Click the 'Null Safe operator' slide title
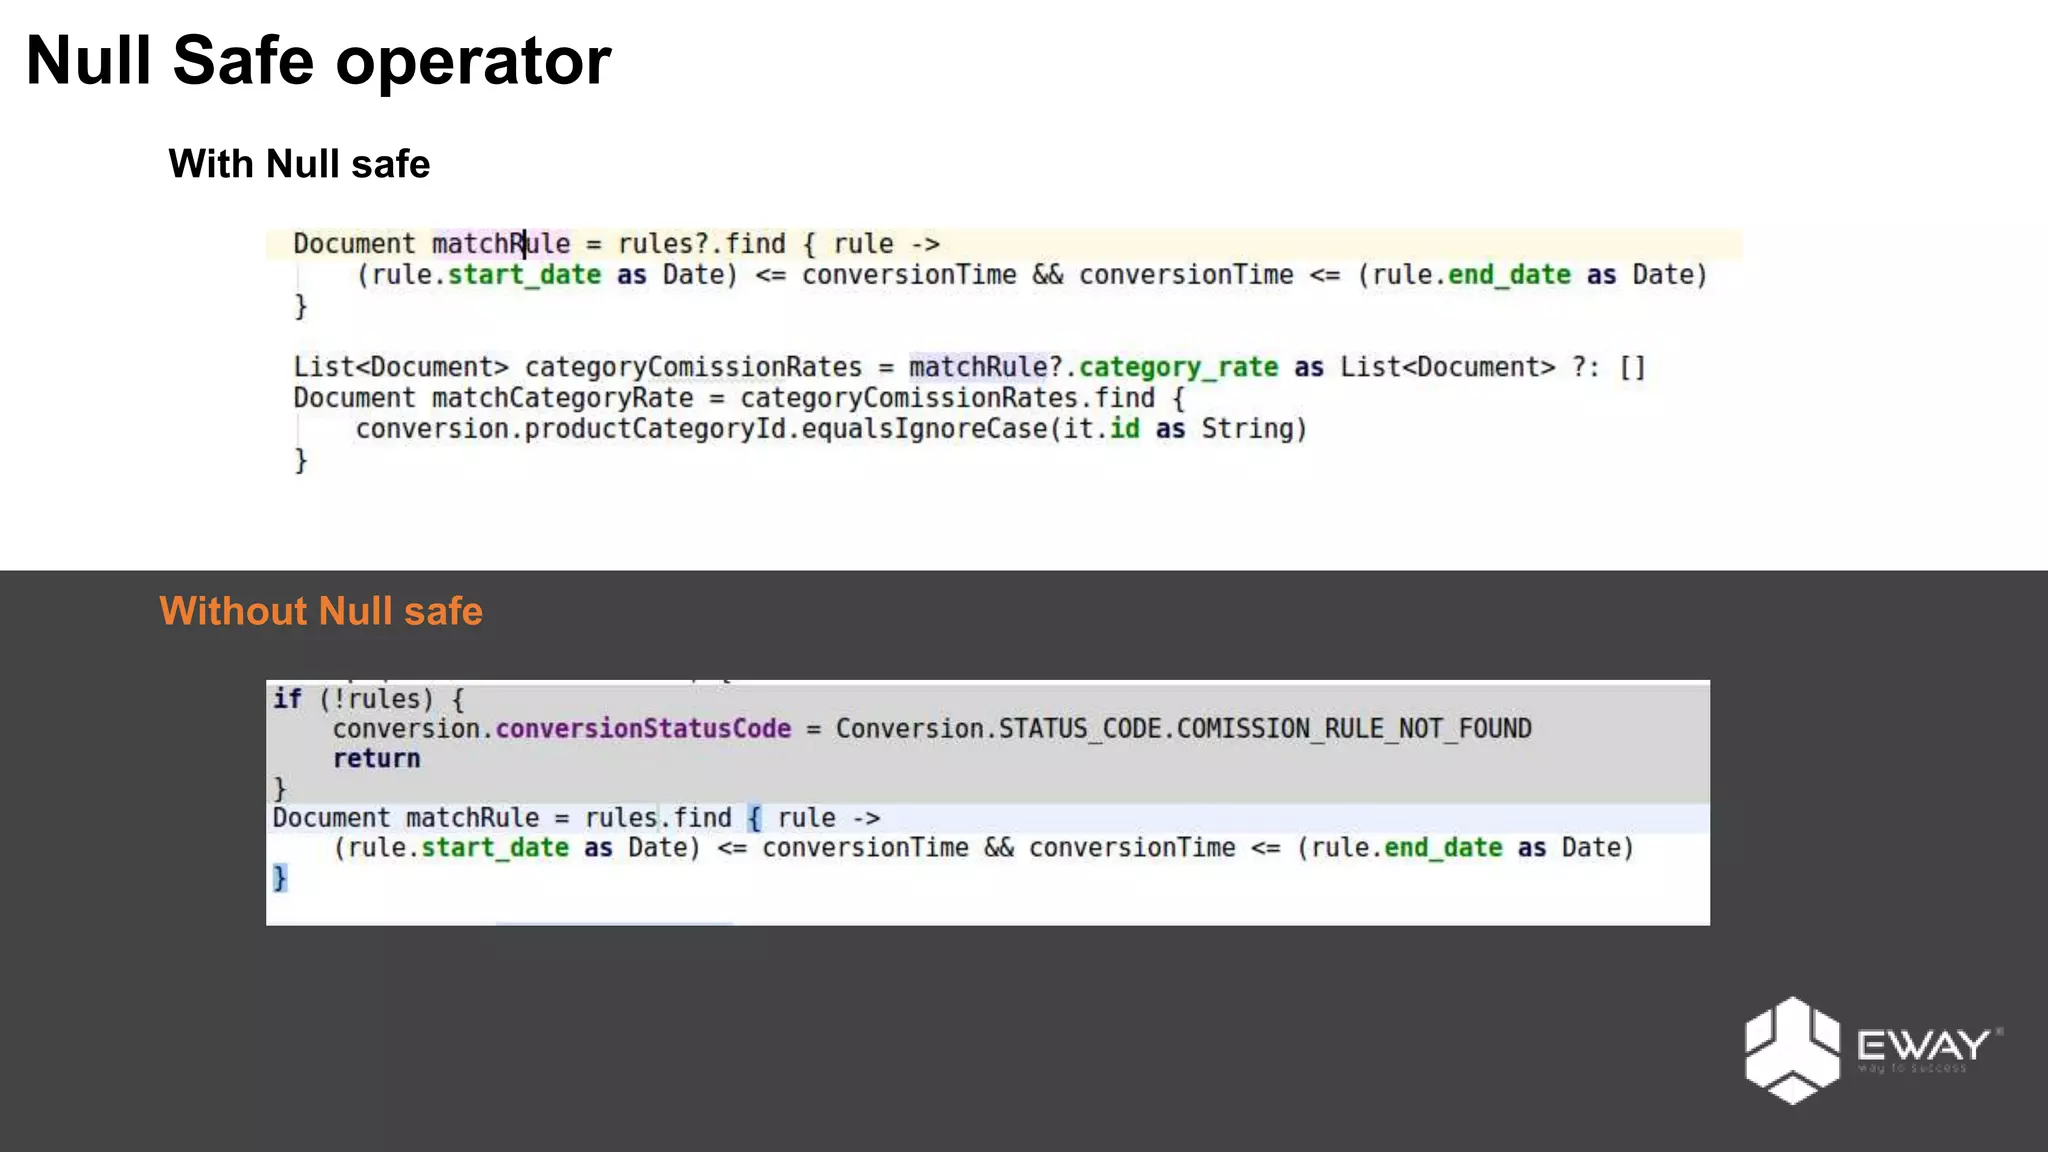Viewport: 2048px width, 1152px height. pos(318,62)
